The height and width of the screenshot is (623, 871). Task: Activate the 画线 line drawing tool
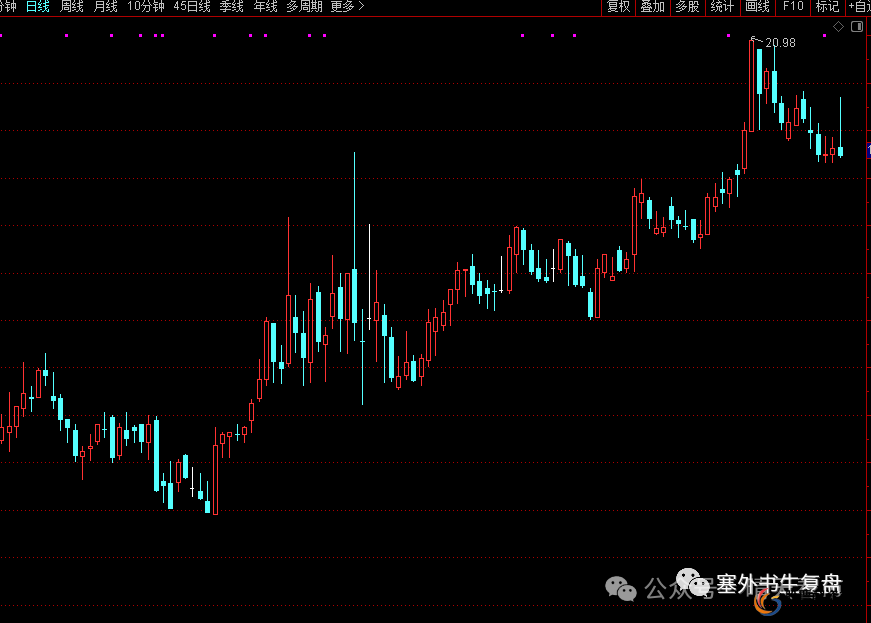(x=757, y=7)
